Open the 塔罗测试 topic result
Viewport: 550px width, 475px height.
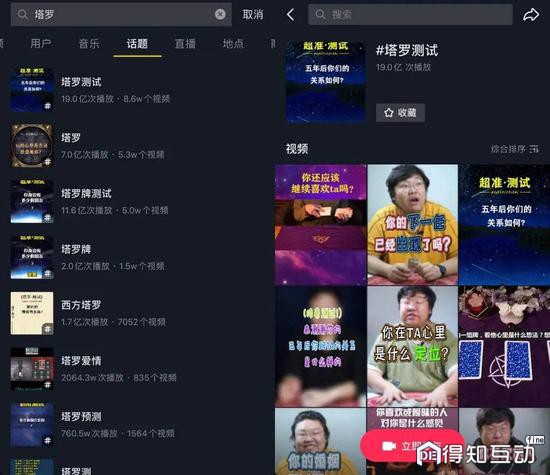(137, 90)
